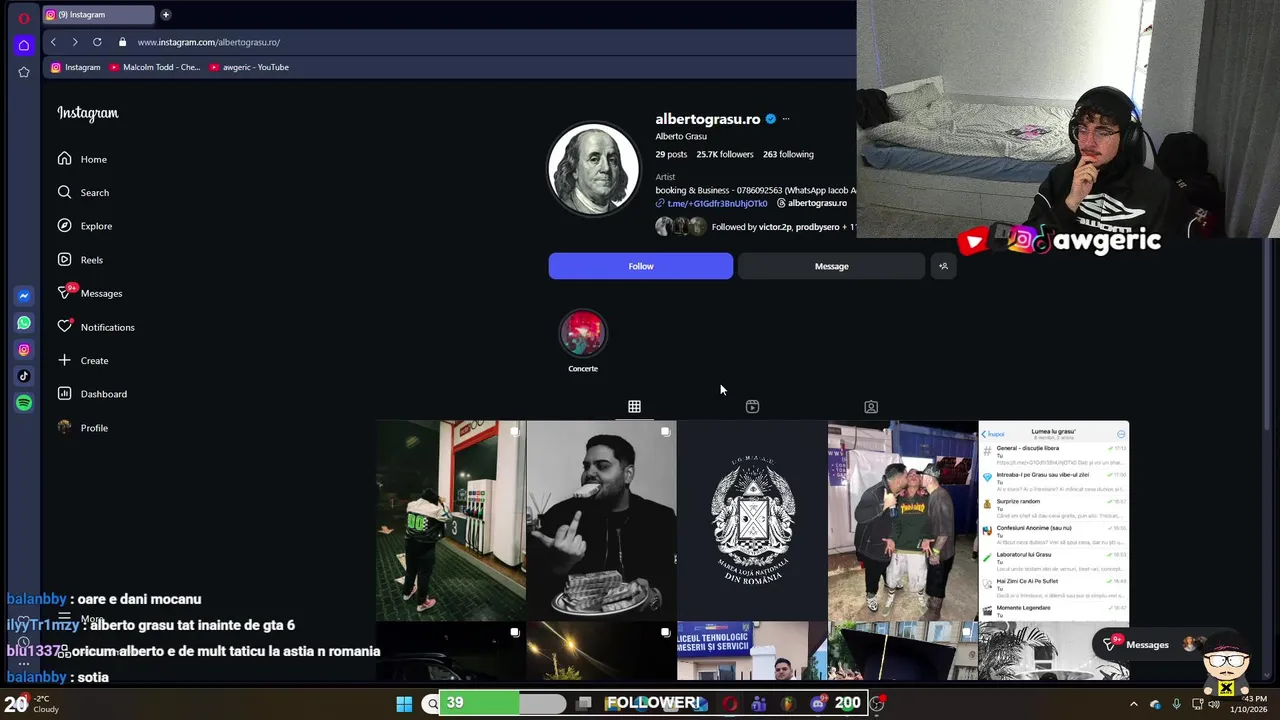Viewport: 1280px width, 720px height.
Task: Open Spotify in Opera sidebar
Action: point(24,403)
